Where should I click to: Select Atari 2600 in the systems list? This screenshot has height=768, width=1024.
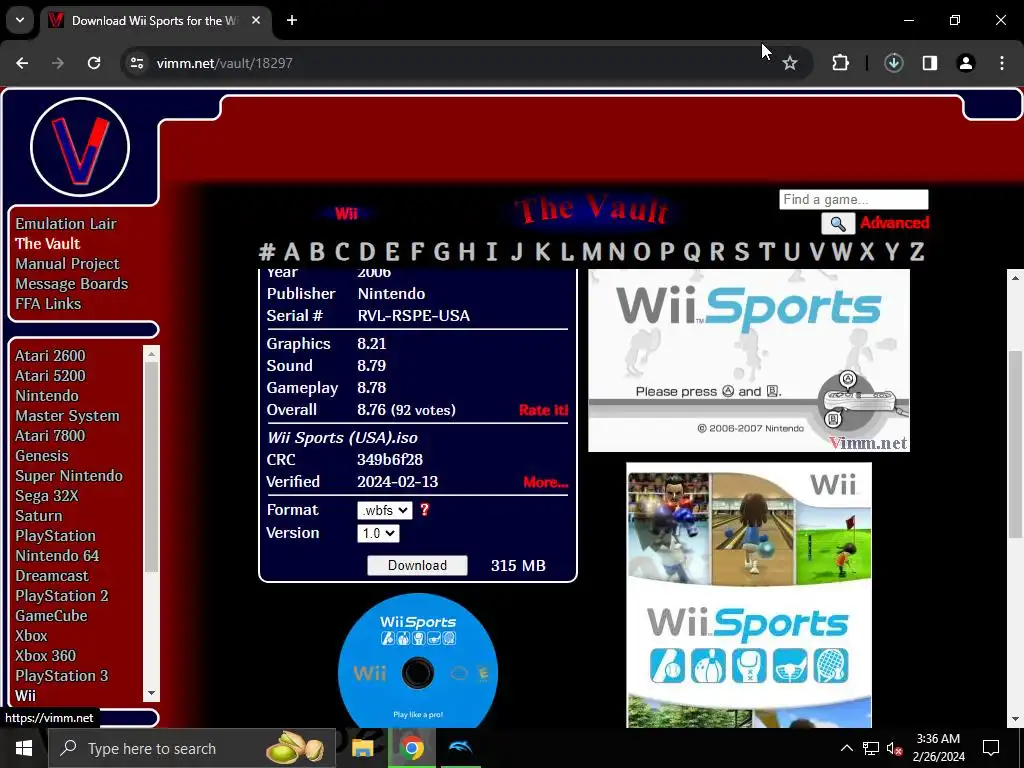[50, 356]
